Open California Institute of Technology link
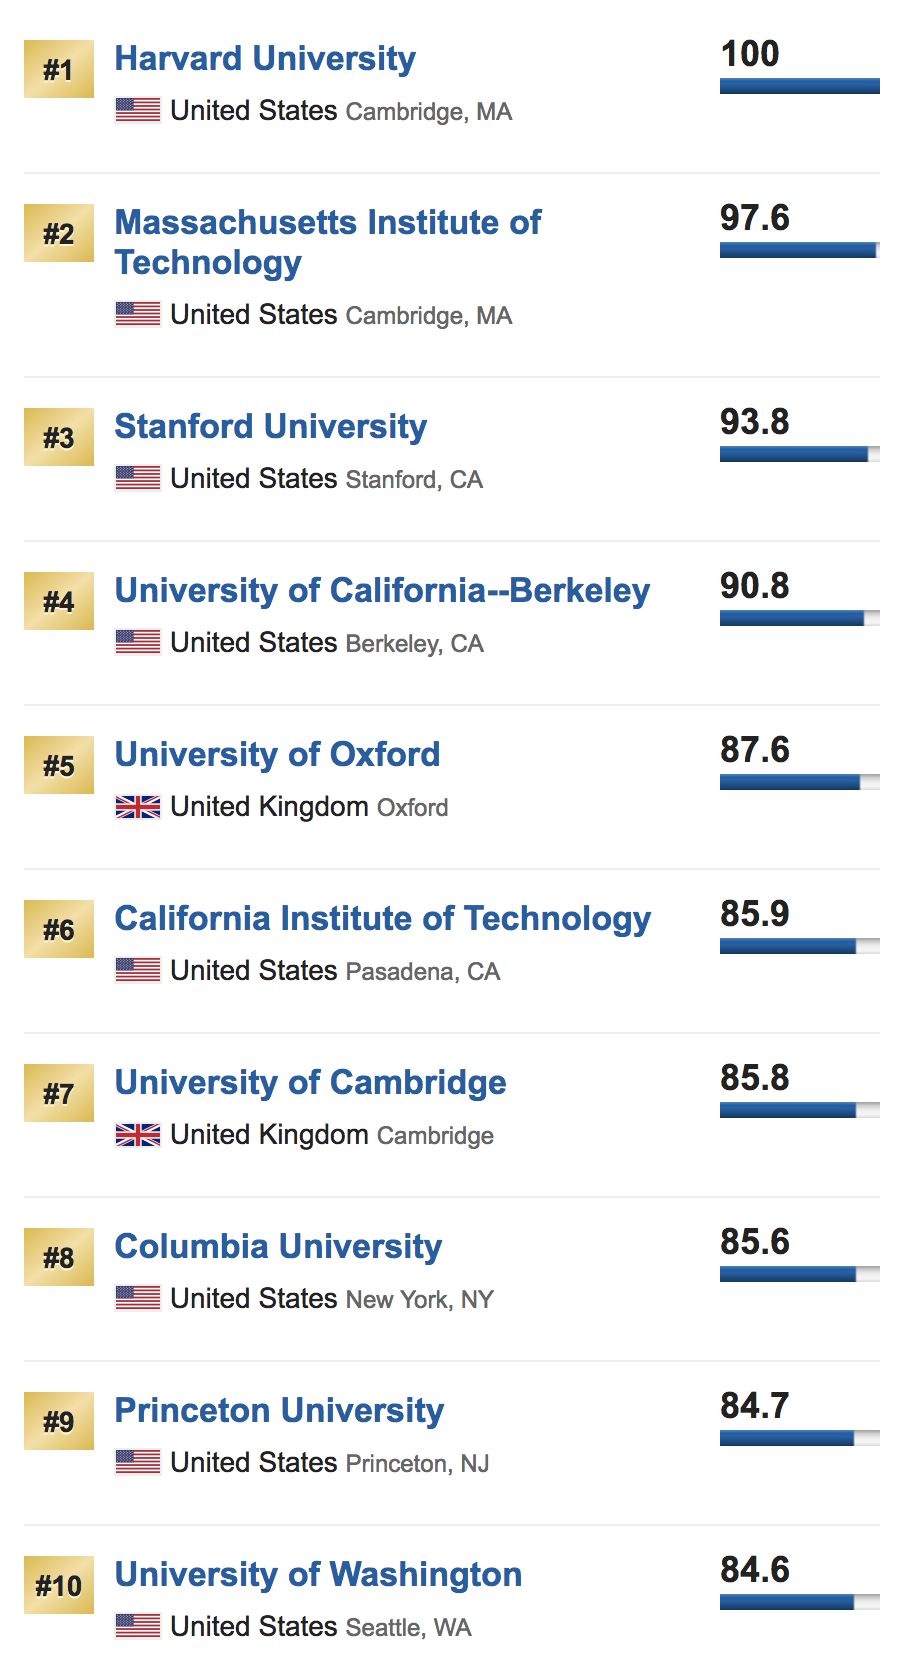The height and width of the screenshot is (1656, 912). click(x=383, y=919)
